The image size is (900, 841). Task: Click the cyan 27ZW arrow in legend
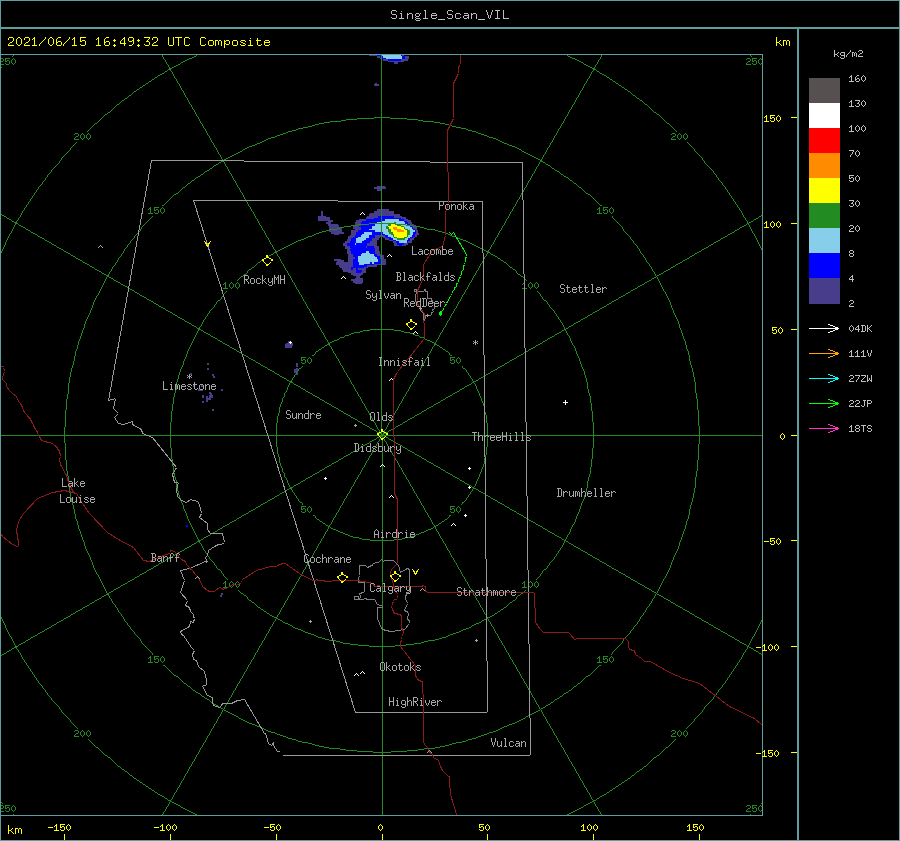[824, 378]
